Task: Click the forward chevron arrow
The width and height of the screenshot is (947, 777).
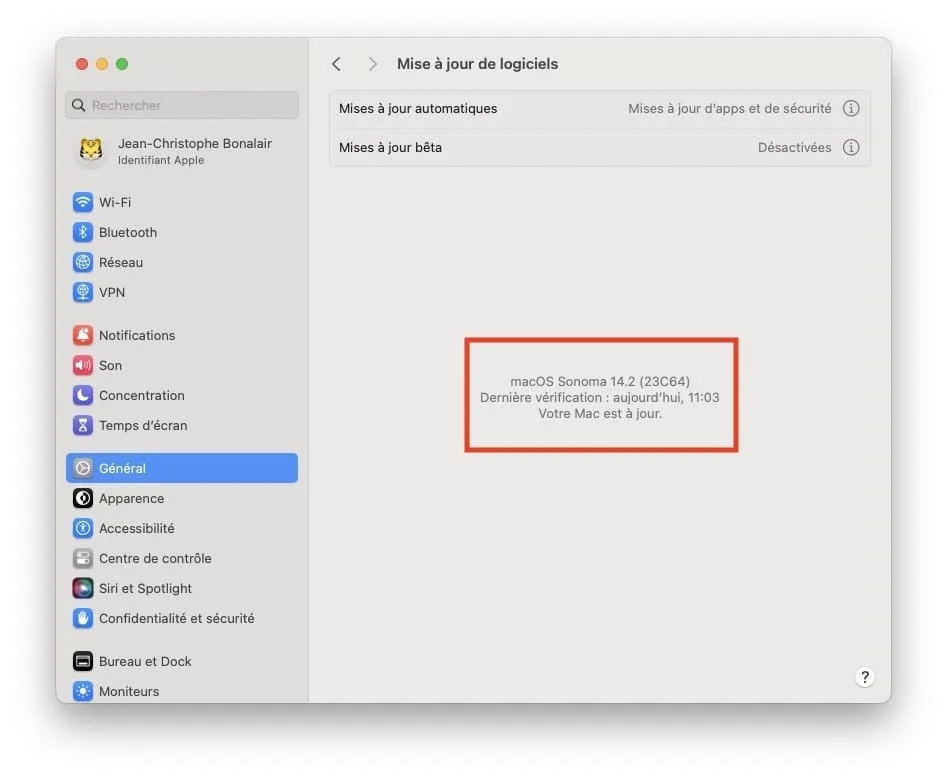Action: (371, 63)
